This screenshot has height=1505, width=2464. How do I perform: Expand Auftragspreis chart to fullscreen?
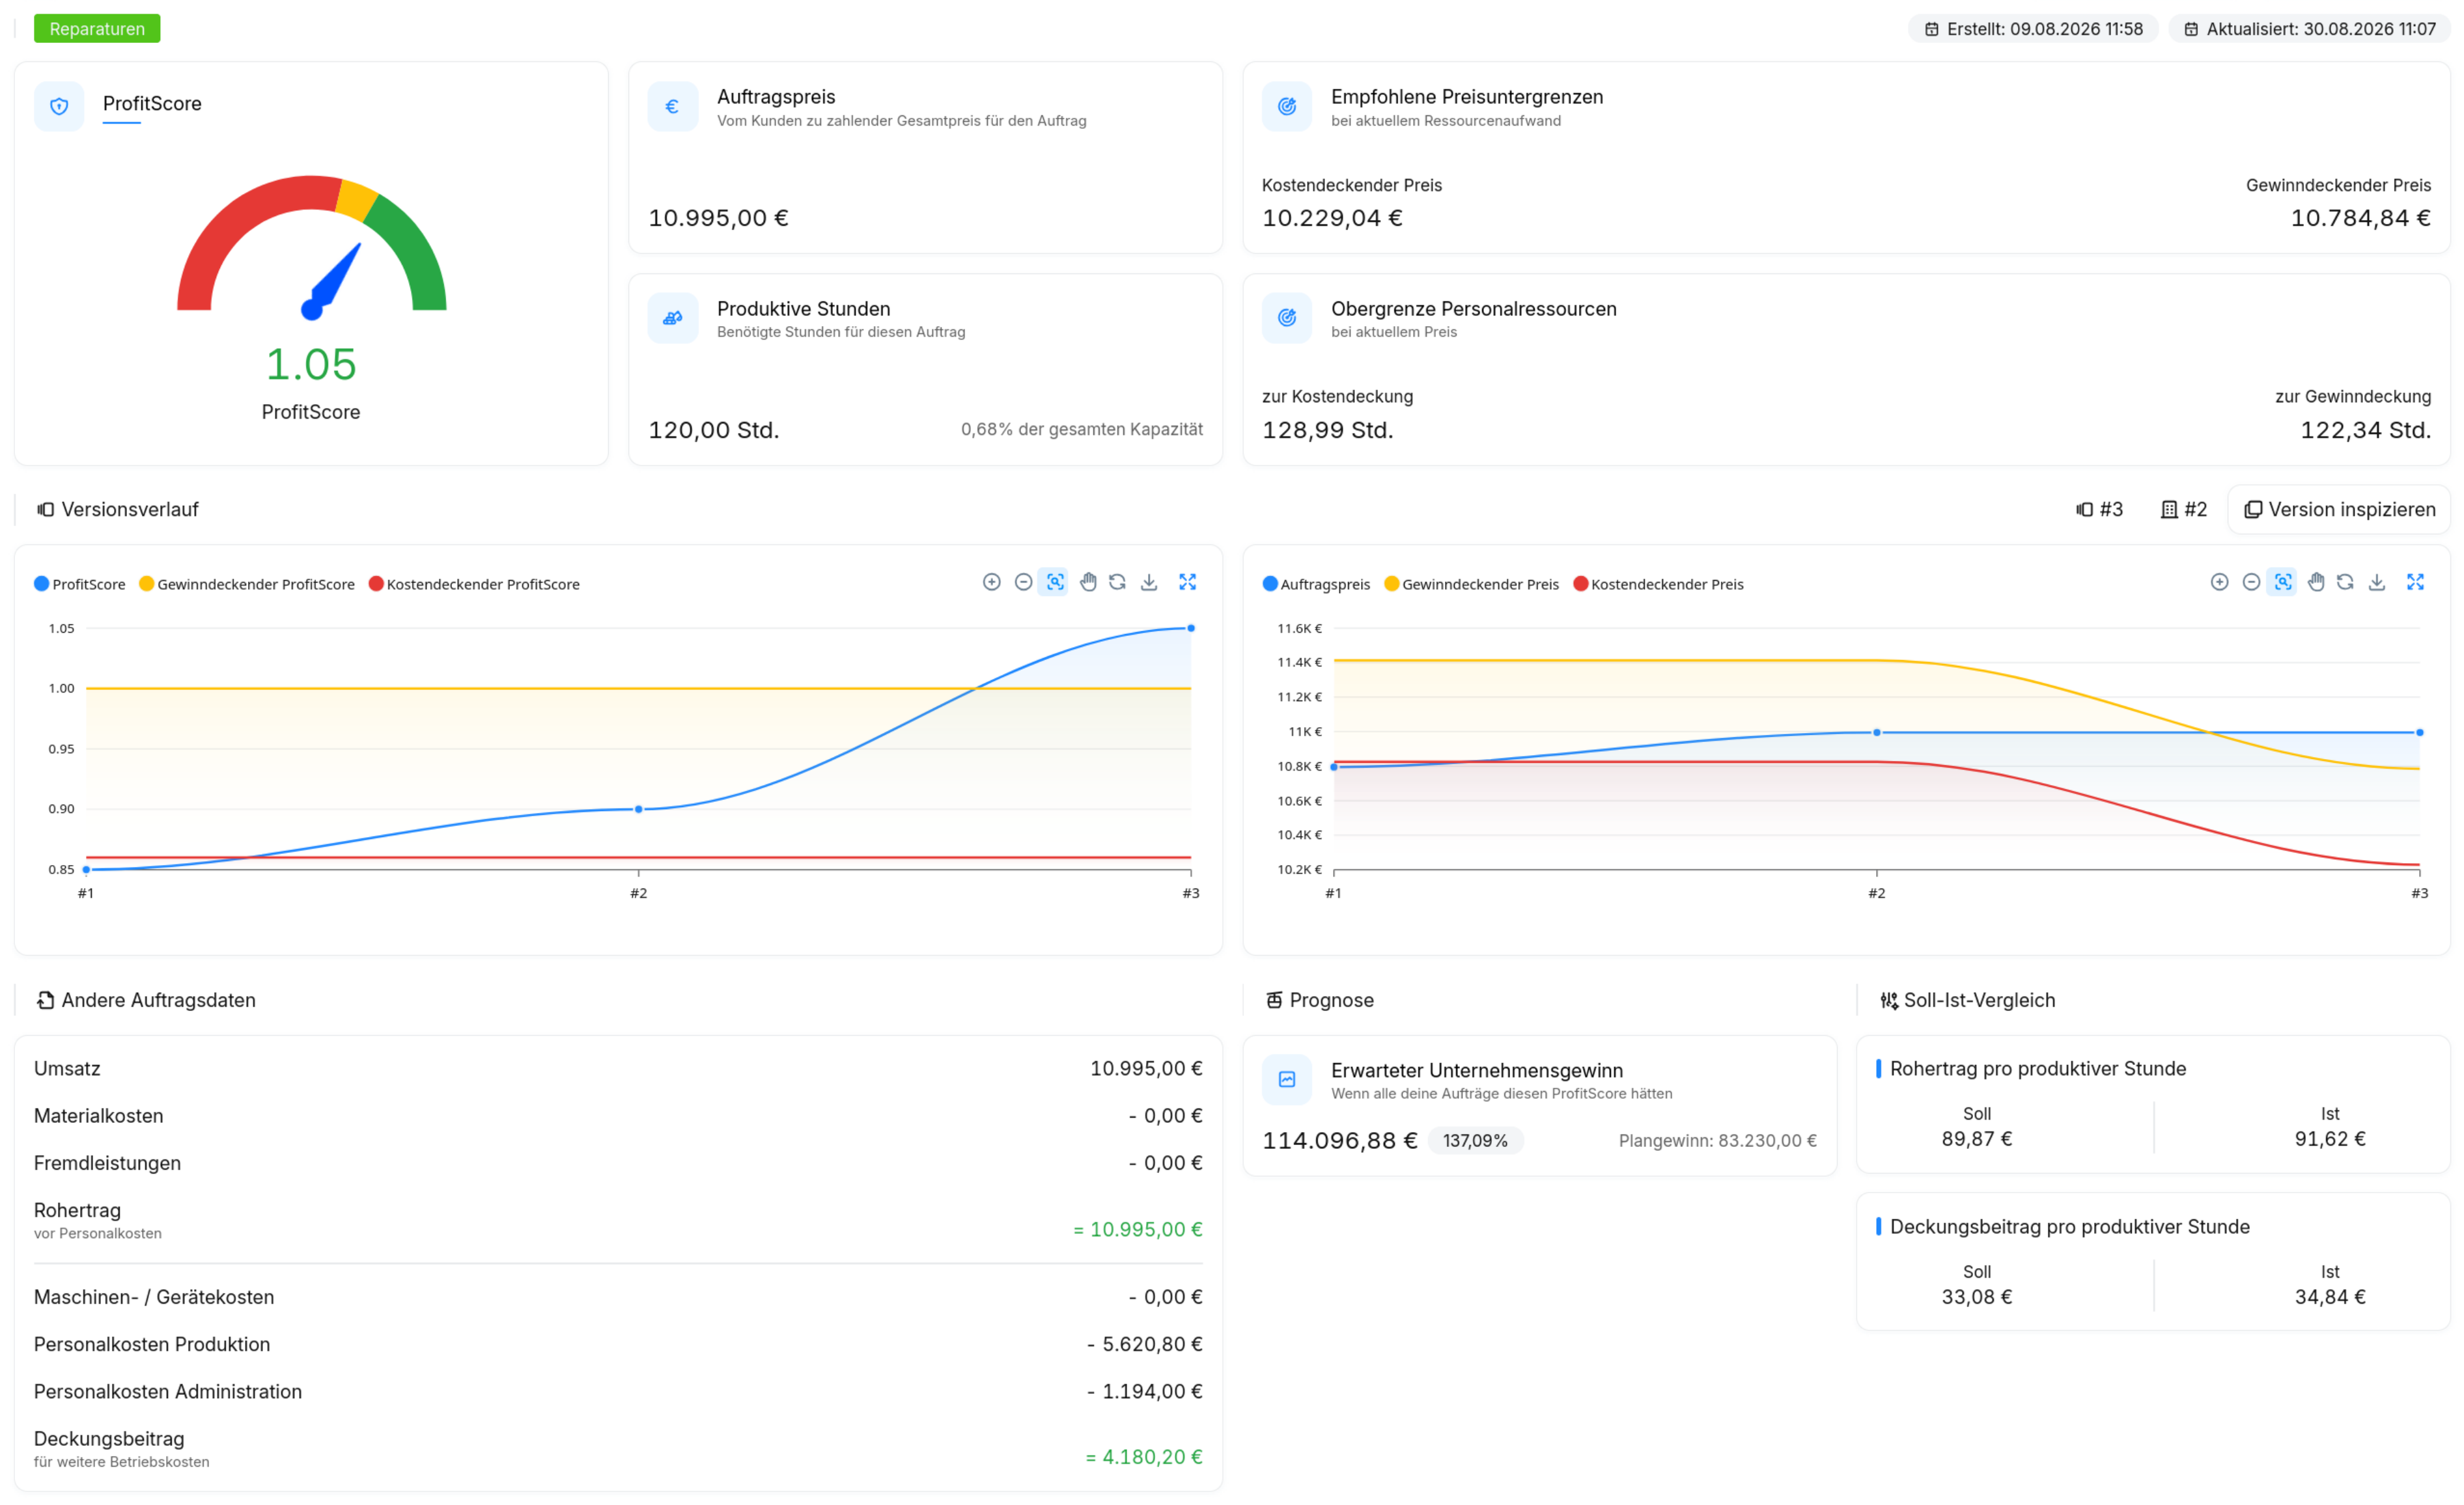2415,582
